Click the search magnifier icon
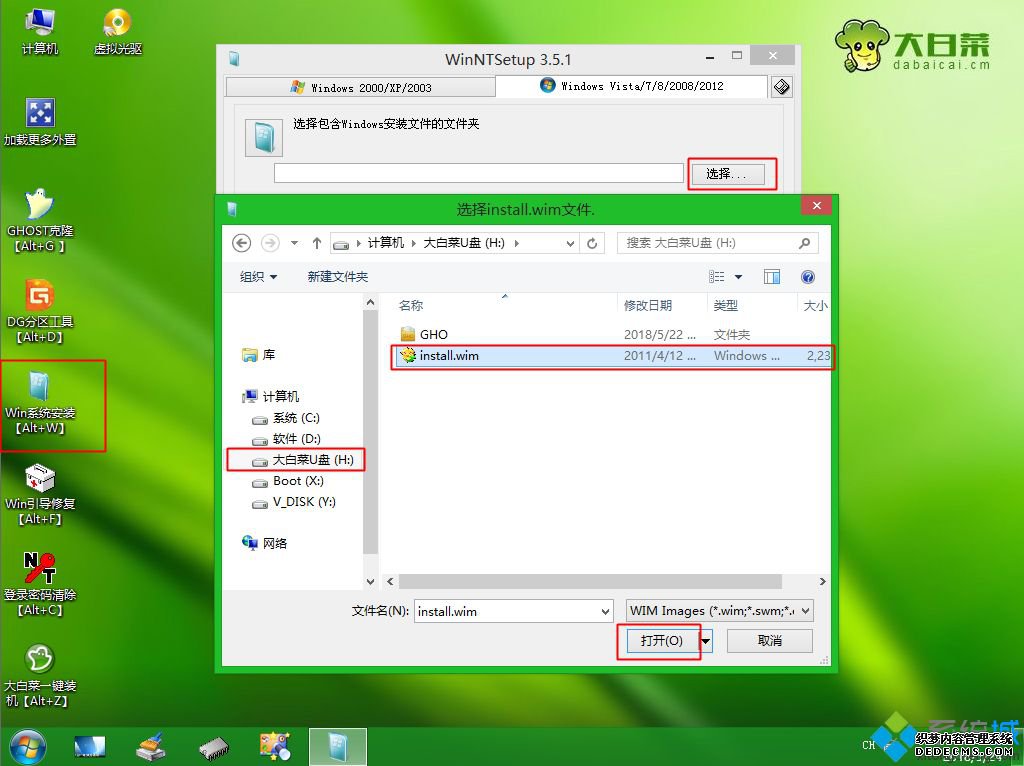 (x=805, y=243)
